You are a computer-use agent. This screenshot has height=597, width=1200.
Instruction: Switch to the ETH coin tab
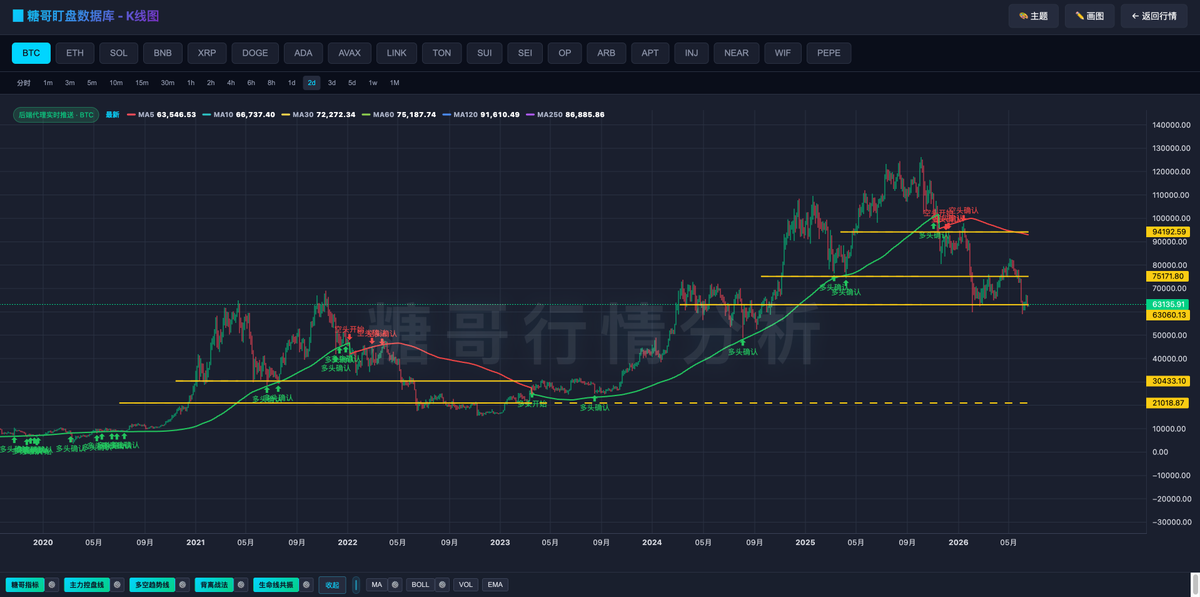coord(75,53)
